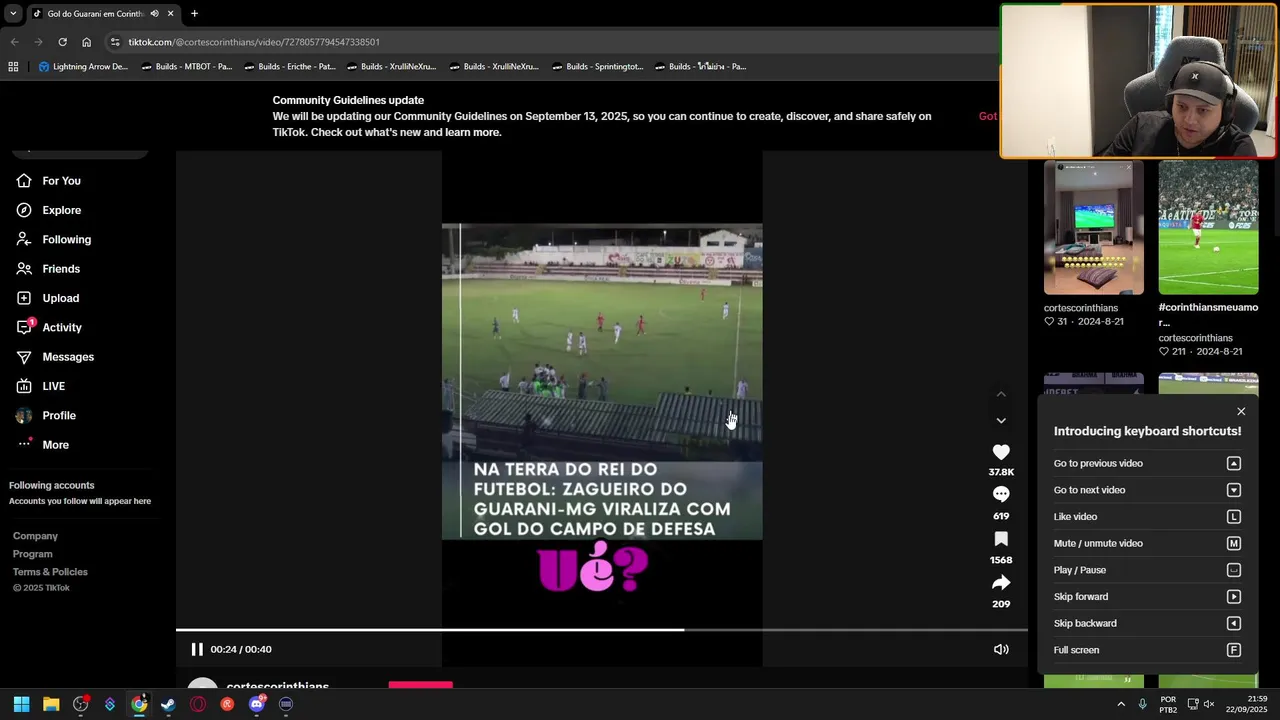Viewport: 1280px width, 720px height.
Task: Go to the browser home page
Action: coord(86,42)
